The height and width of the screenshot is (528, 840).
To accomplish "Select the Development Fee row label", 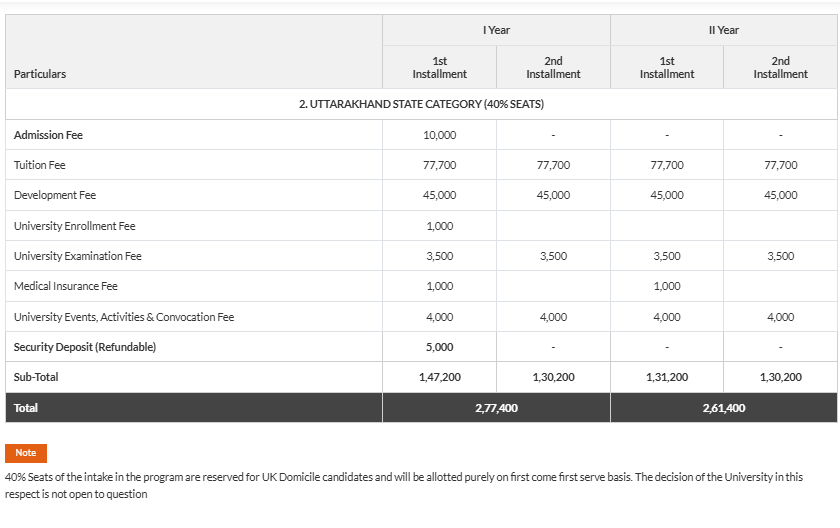I will (55, 195).
